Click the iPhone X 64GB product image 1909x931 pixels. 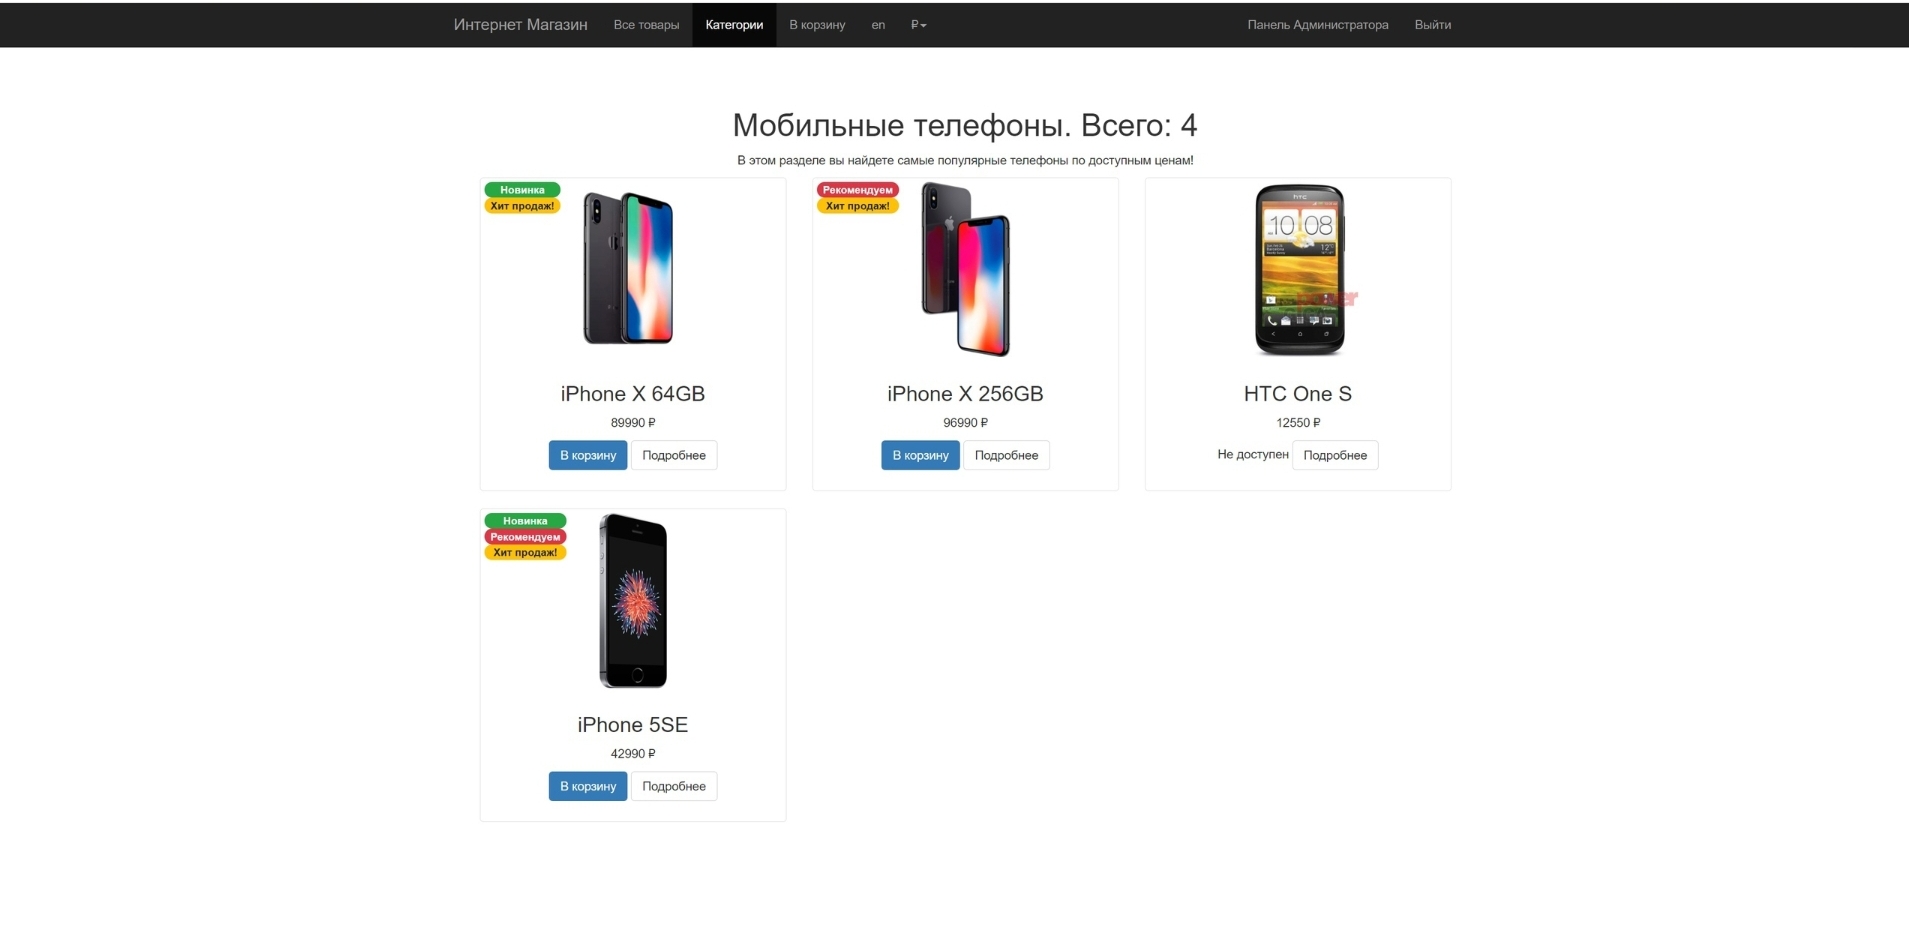tap(629, 268)
